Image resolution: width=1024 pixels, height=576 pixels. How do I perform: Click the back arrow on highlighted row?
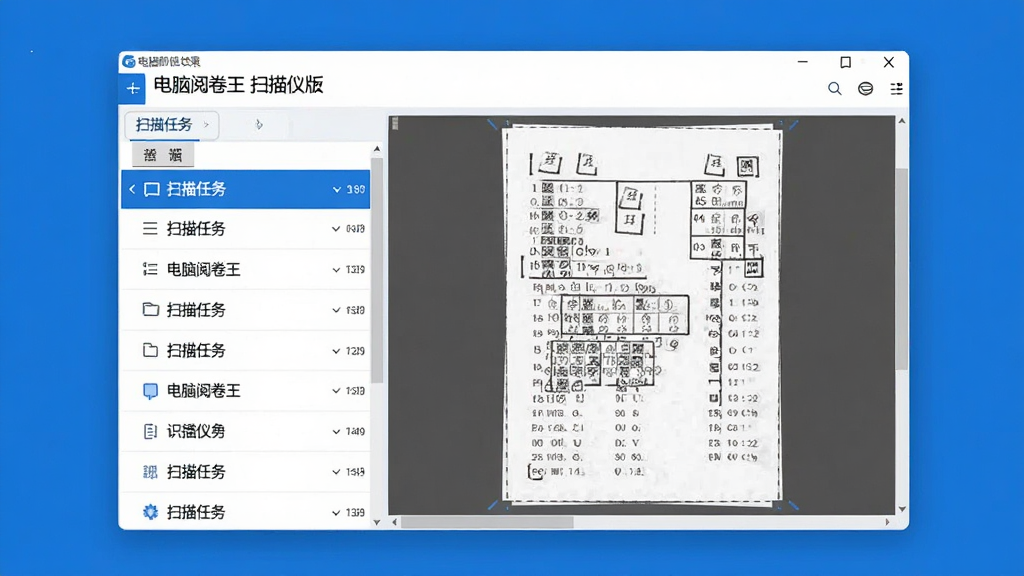[x=132, y=189]
